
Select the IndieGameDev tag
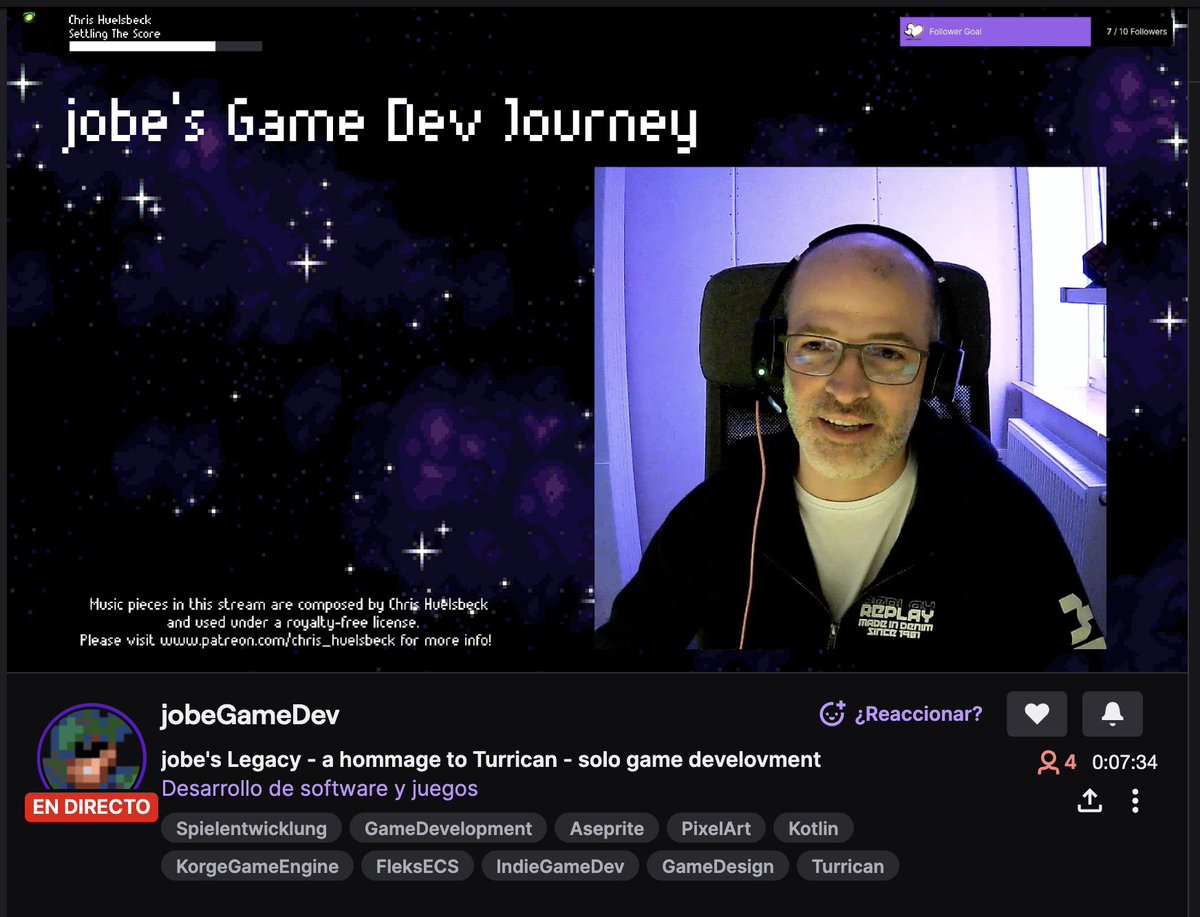point(560,866)
